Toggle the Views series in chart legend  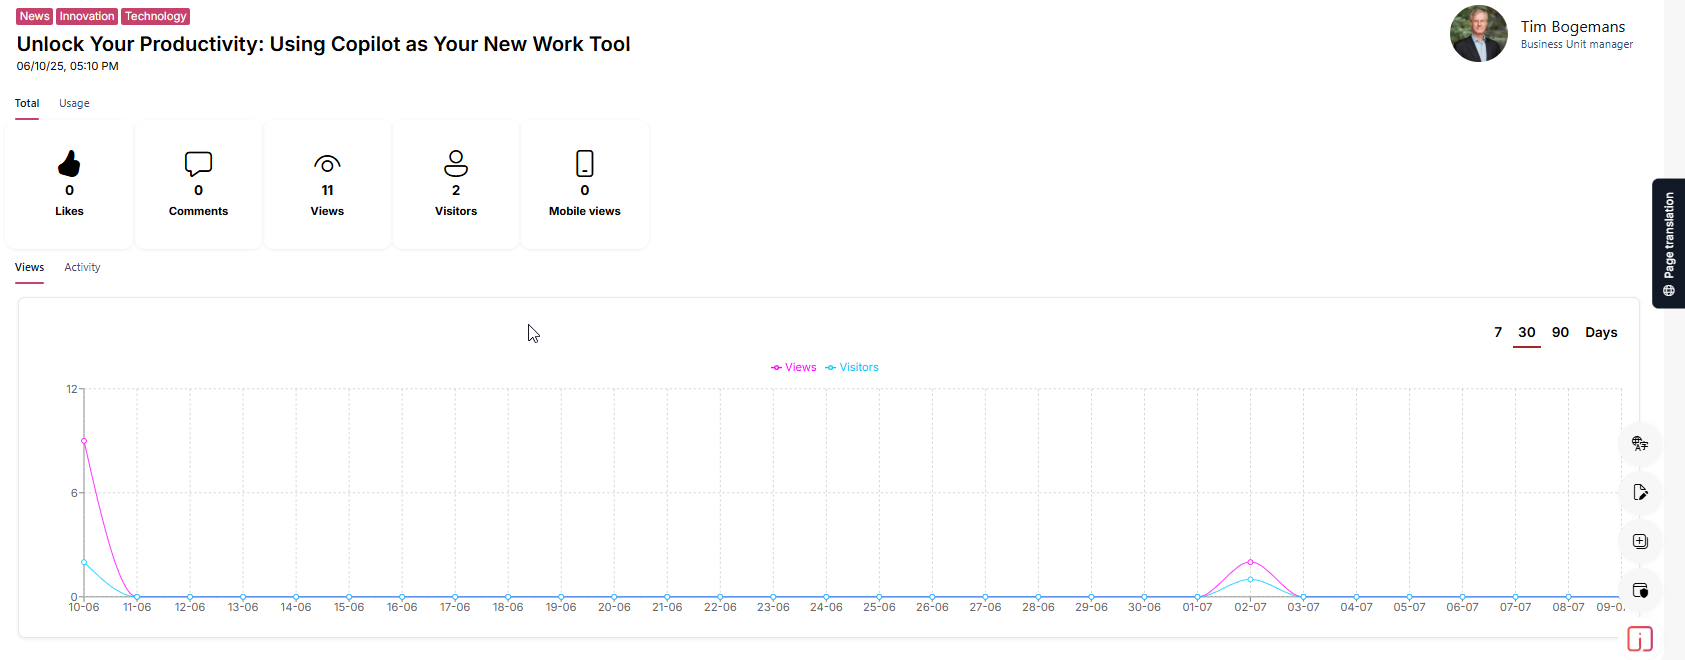click(794, 368)
